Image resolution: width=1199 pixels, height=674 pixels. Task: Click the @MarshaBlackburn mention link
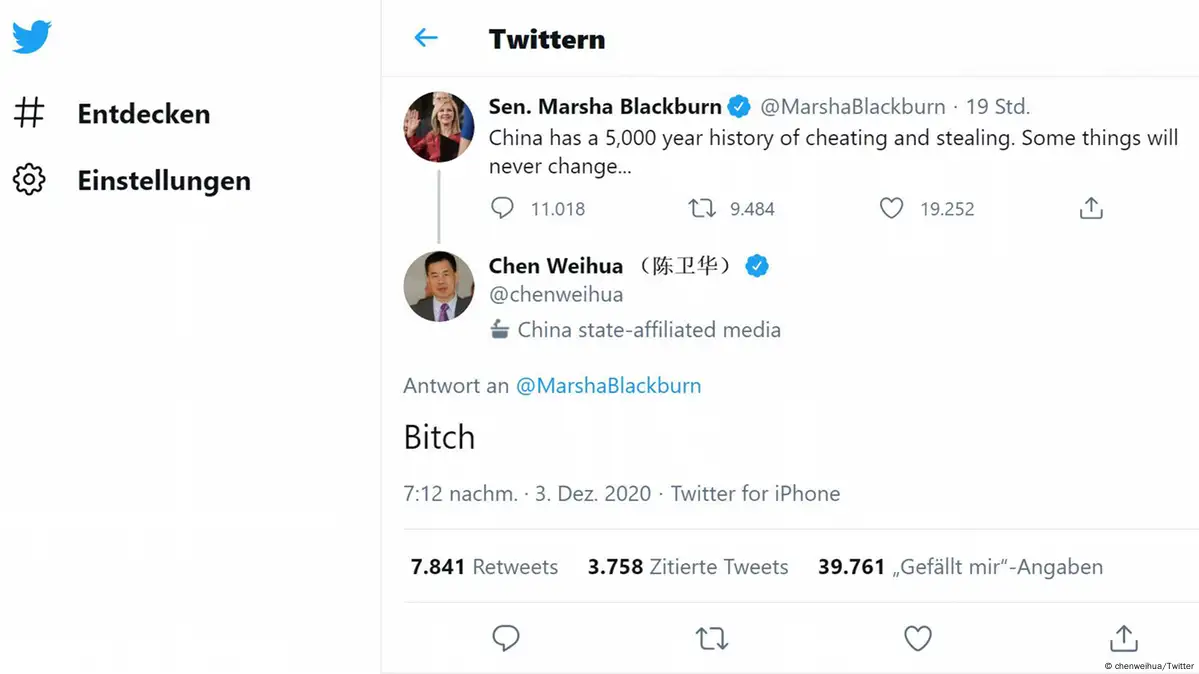[x=608, y=386]
